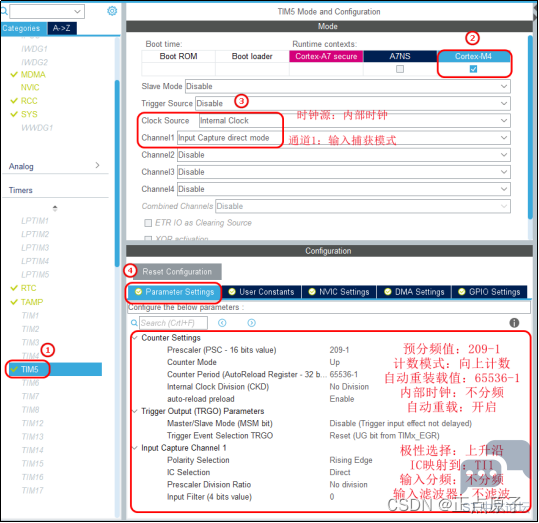Open the settings gear icon
539x523 pixels.
112,11
